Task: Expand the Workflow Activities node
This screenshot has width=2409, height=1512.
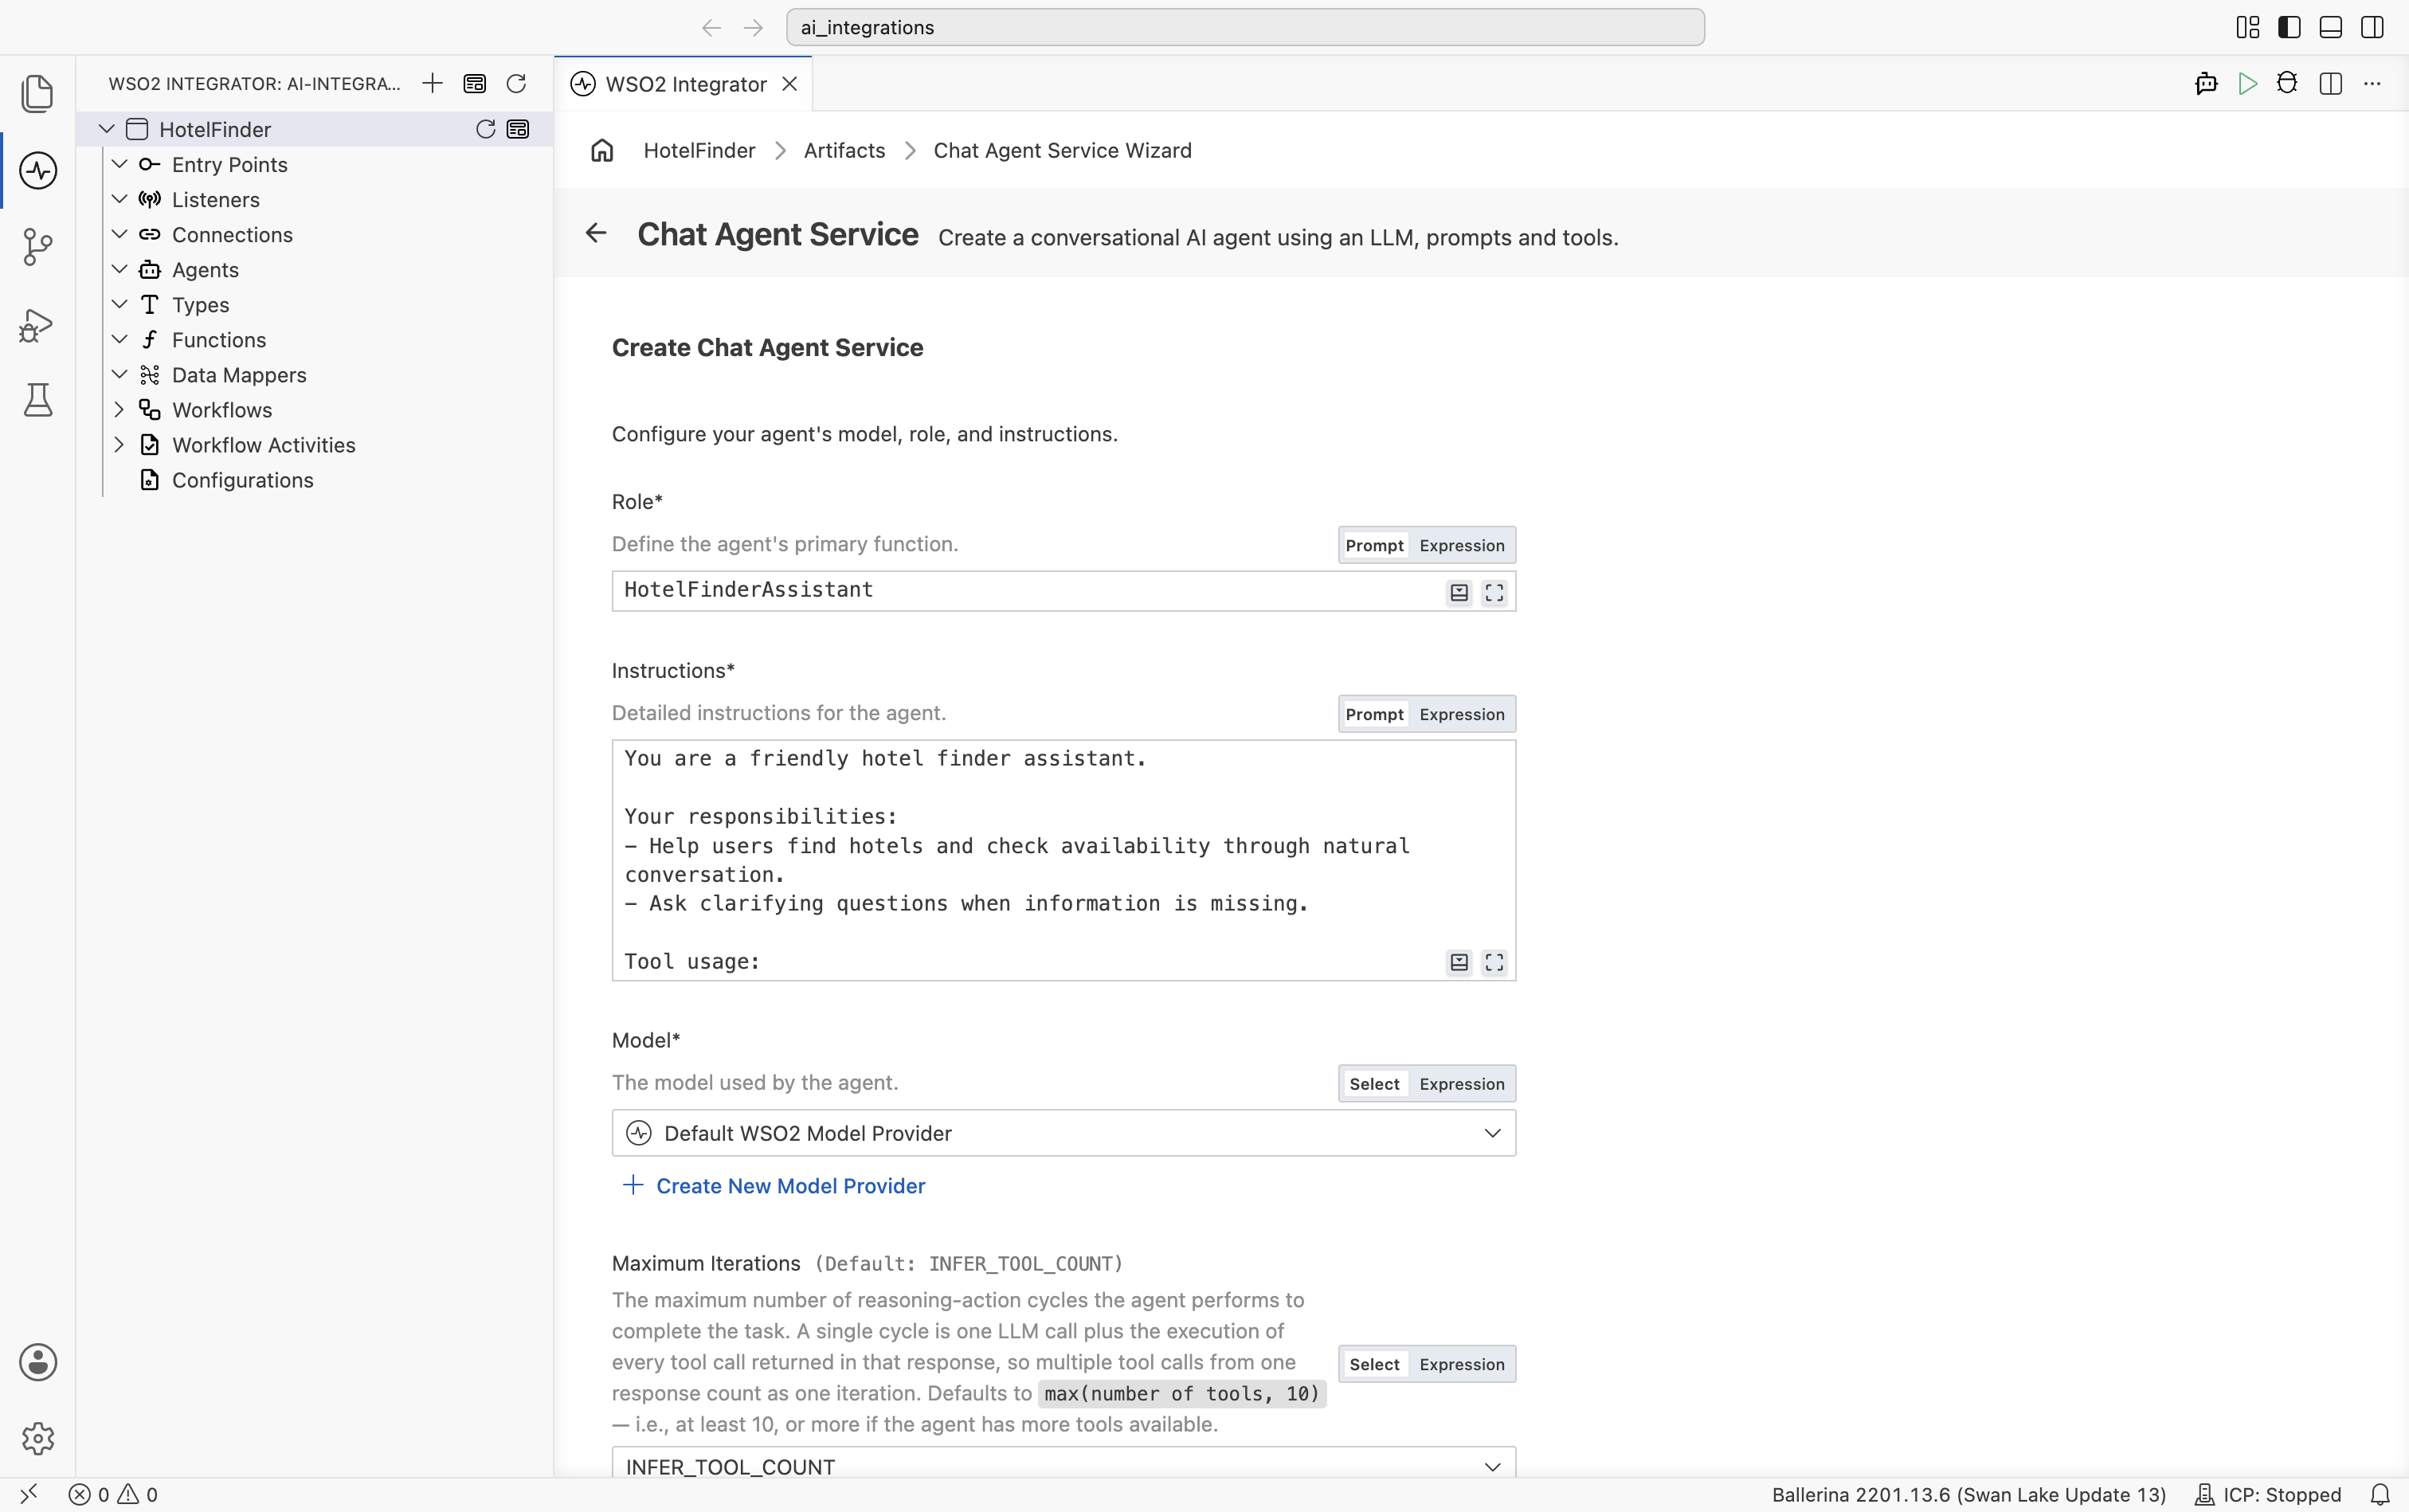Action: pos(119,445)
